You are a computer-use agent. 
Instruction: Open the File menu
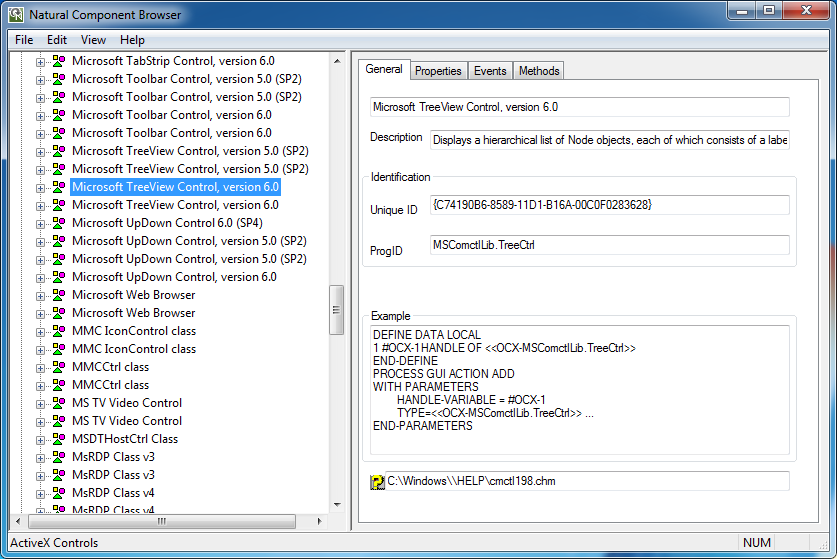24,40
